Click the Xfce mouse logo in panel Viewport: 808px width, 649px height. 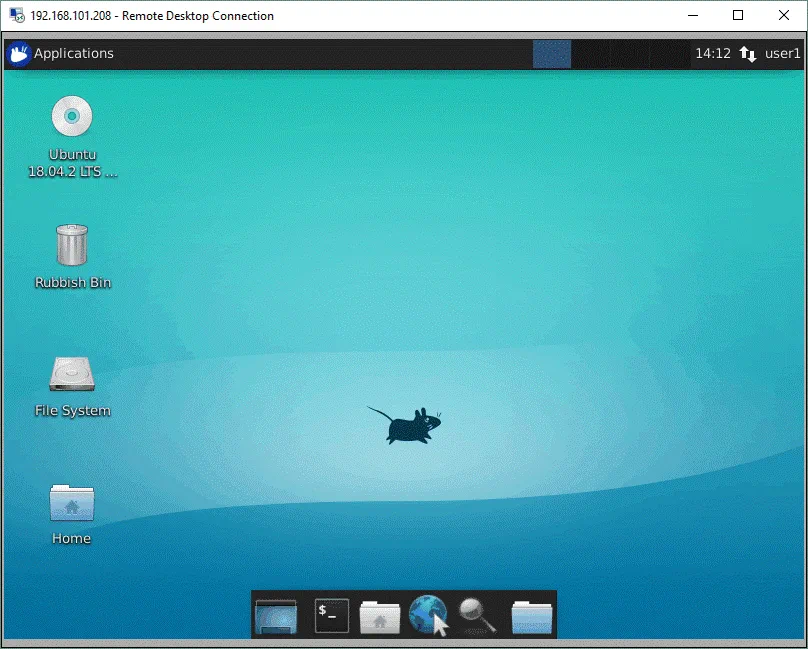[x=18, y=54]
